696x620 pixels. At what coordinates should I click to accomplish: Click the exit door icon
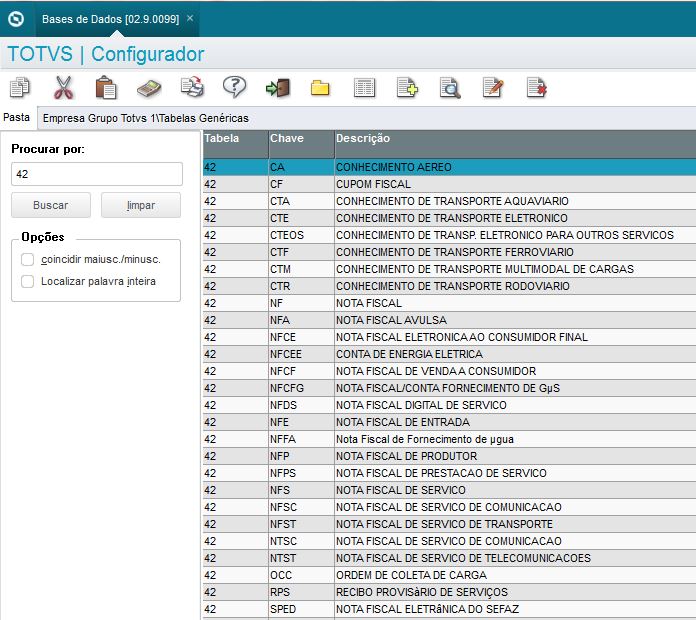(x=278, y=88)
